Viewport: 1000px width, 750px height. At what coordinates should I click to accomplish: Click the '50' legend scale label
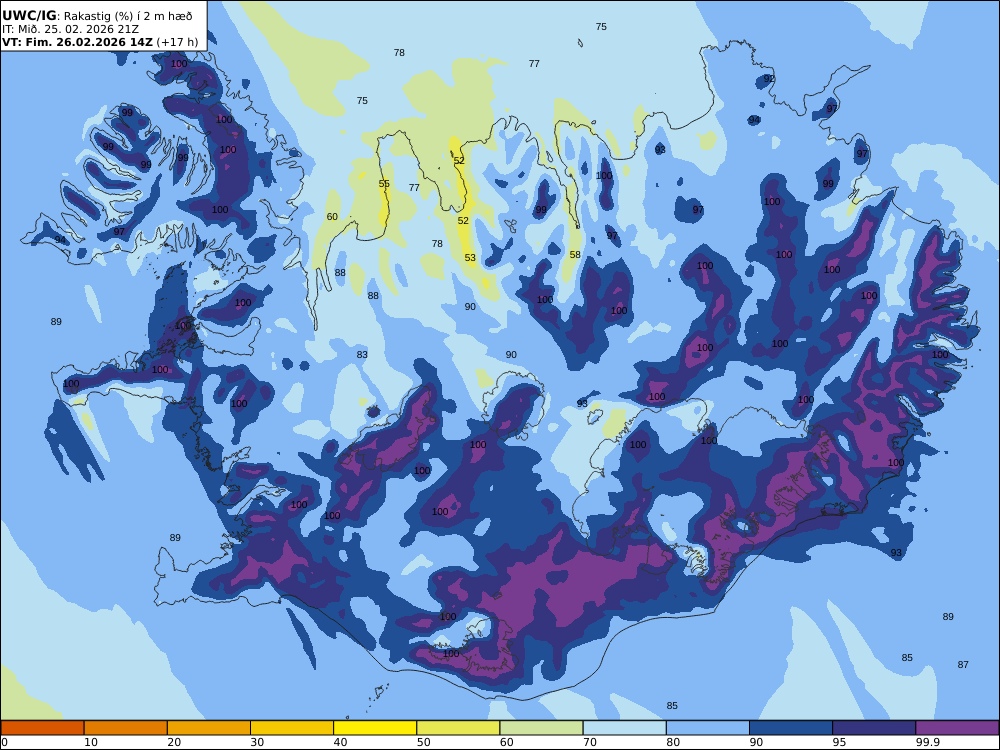click(x=423, y=742)
